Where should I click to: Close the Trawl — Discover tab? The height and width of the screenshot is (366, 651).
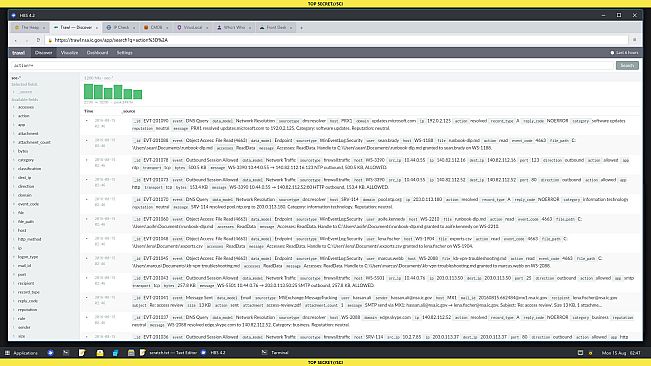click(x=97, y=28)
